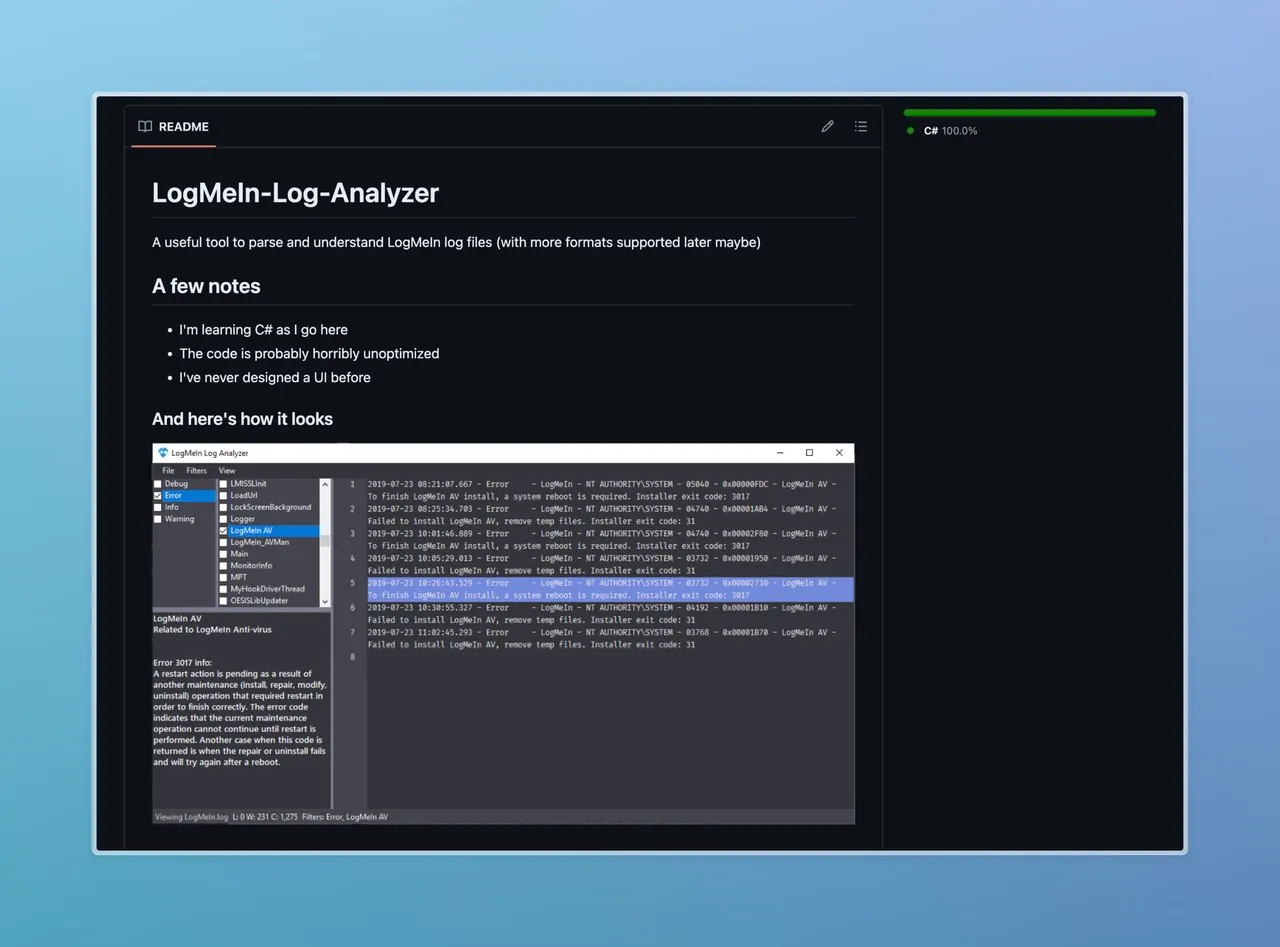Click the green language progress bar
The height and width of the screenshot is (947, 1280).
(1030, 113)
